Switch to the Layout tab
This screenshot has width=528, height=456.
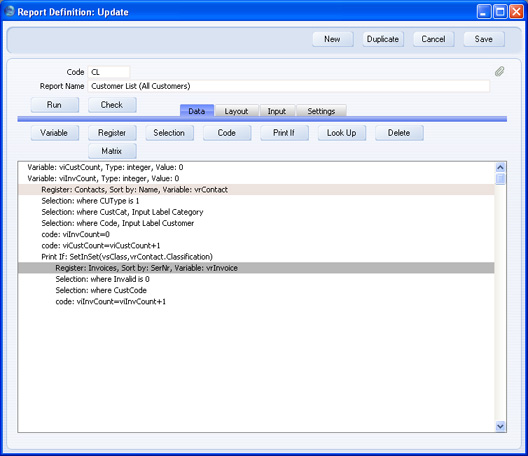(x=236, y=111)
